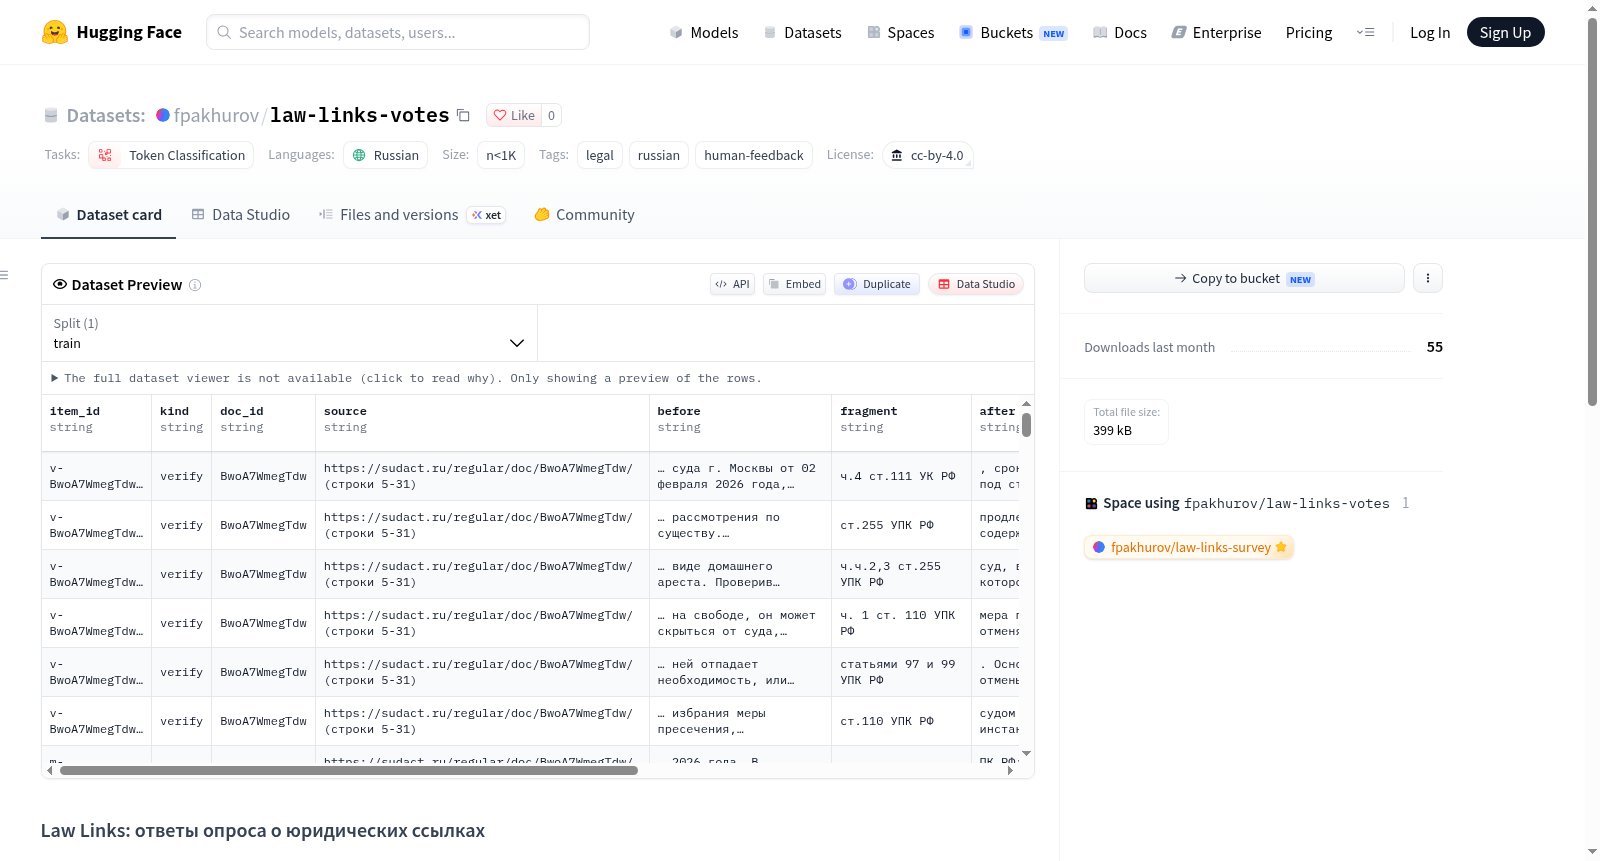This screenshot has width=1600, height=861.
Task: Switch to the Dataset card tab
Action: point(109,214)
